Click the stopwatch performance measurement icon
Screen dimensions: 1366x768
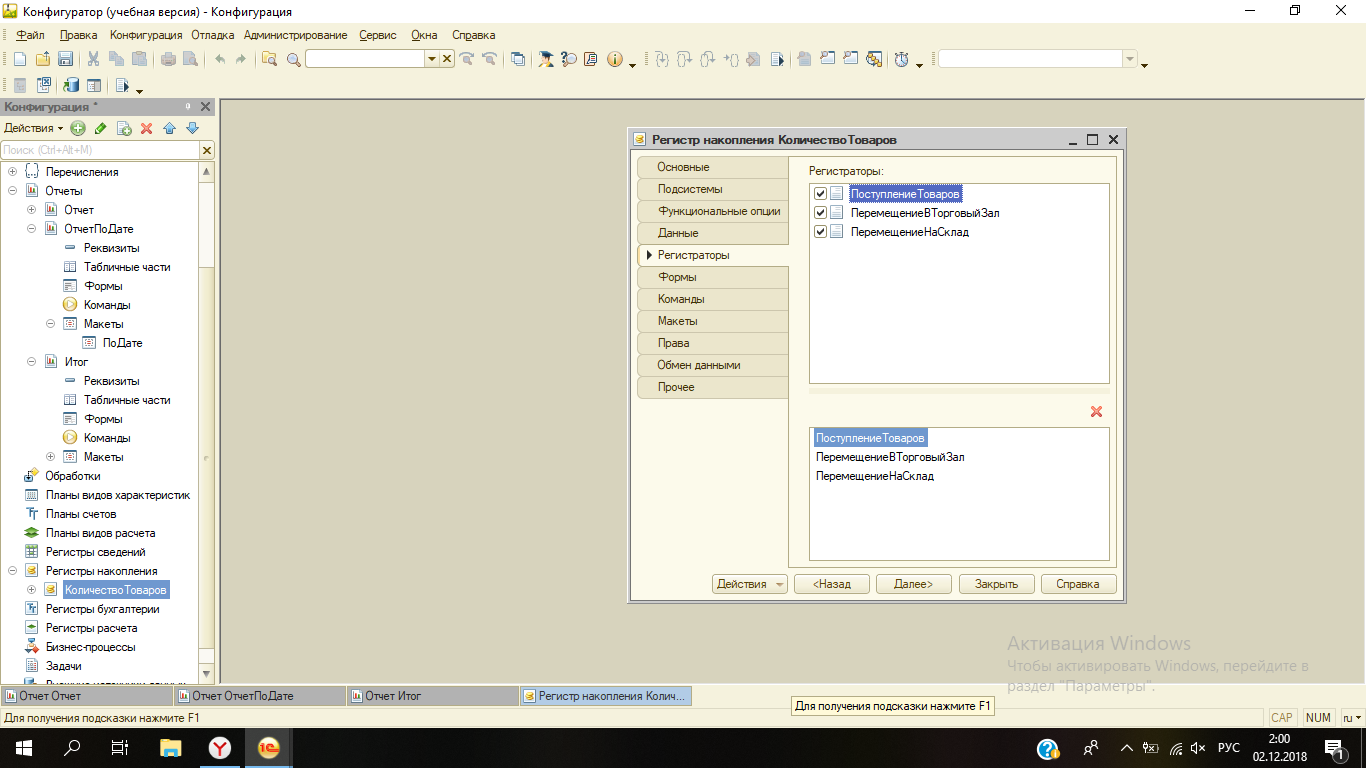[901, 59]
